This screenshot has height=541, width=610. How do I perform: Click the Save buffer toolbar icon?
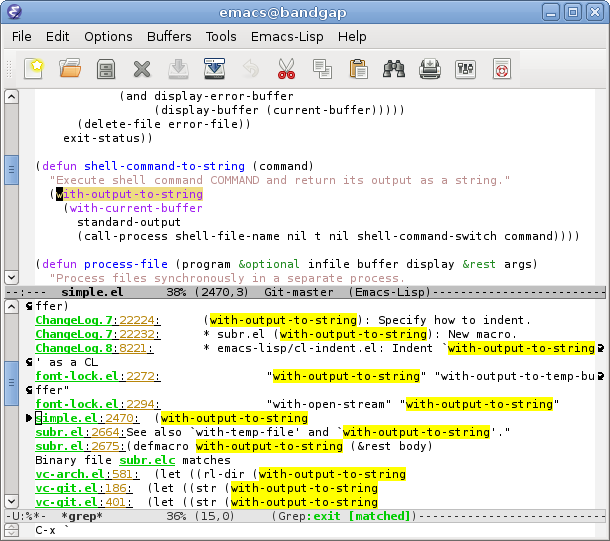click(178, 69)
